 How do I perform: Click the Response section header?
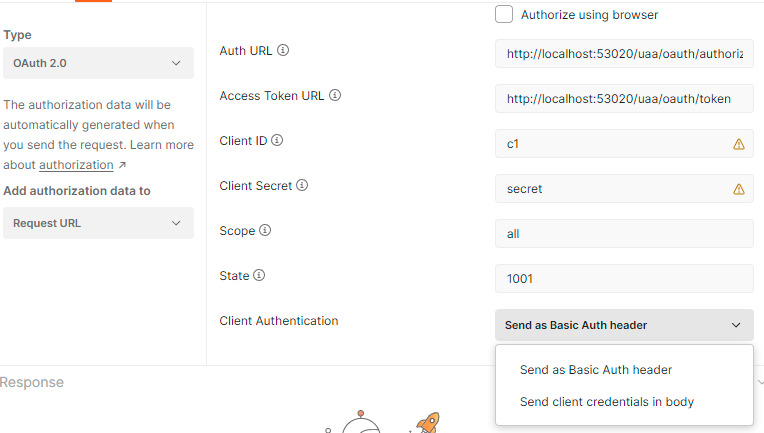click(32, 382)
